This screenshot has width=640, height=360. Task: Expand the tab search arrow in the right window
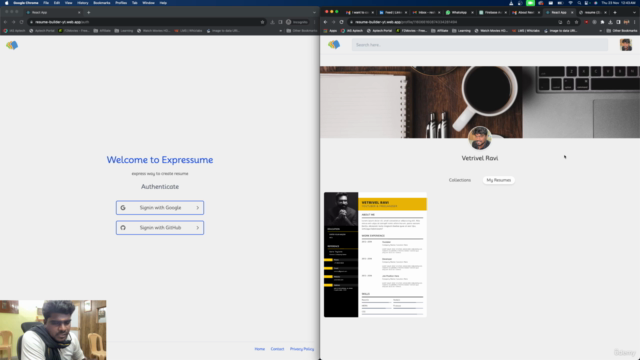[634, 13]
